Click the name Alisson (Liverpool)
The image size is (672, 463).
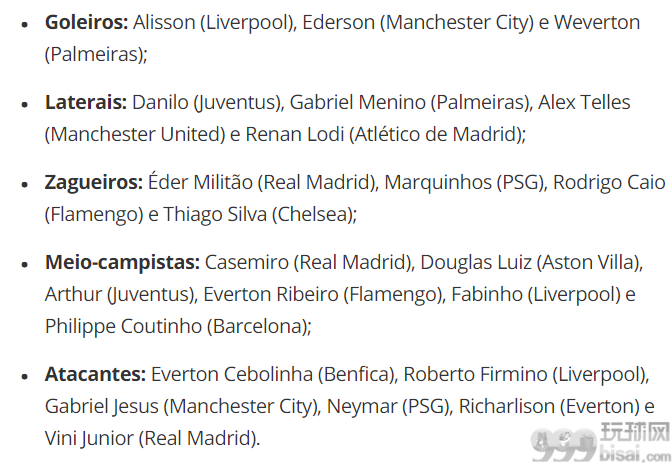[215, 23]
